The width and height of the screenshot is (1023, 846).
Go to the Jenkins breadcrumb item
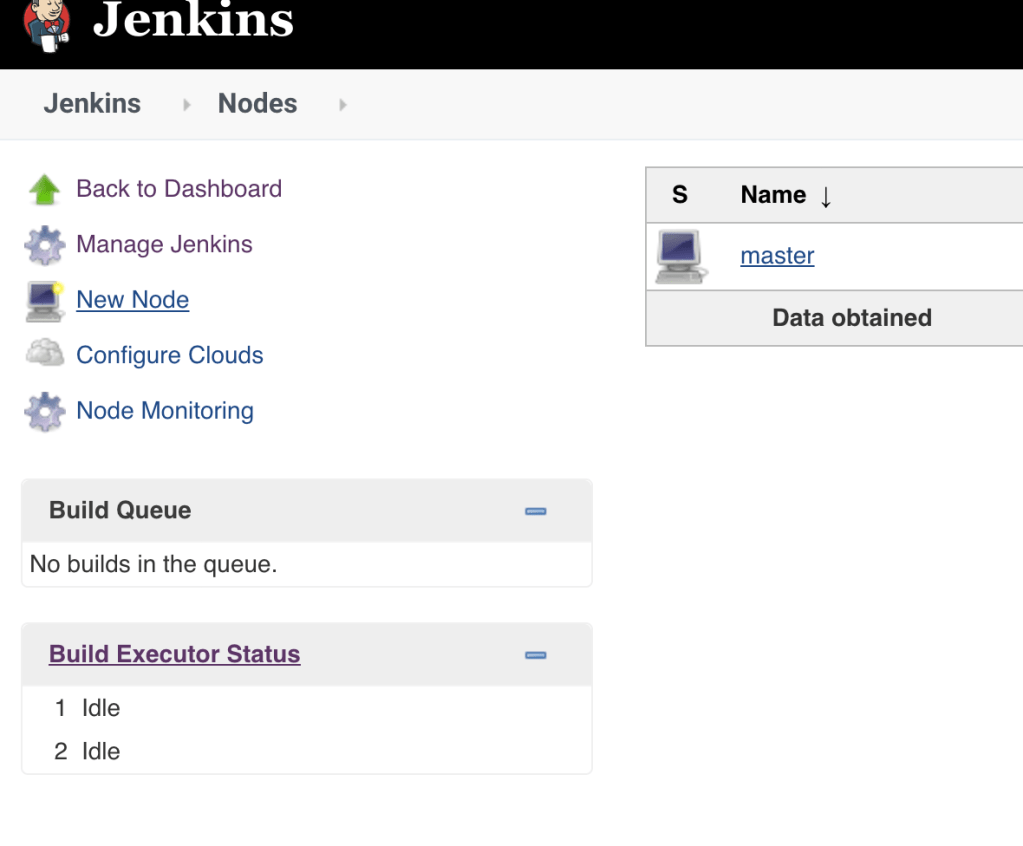(x=92, y=104)
